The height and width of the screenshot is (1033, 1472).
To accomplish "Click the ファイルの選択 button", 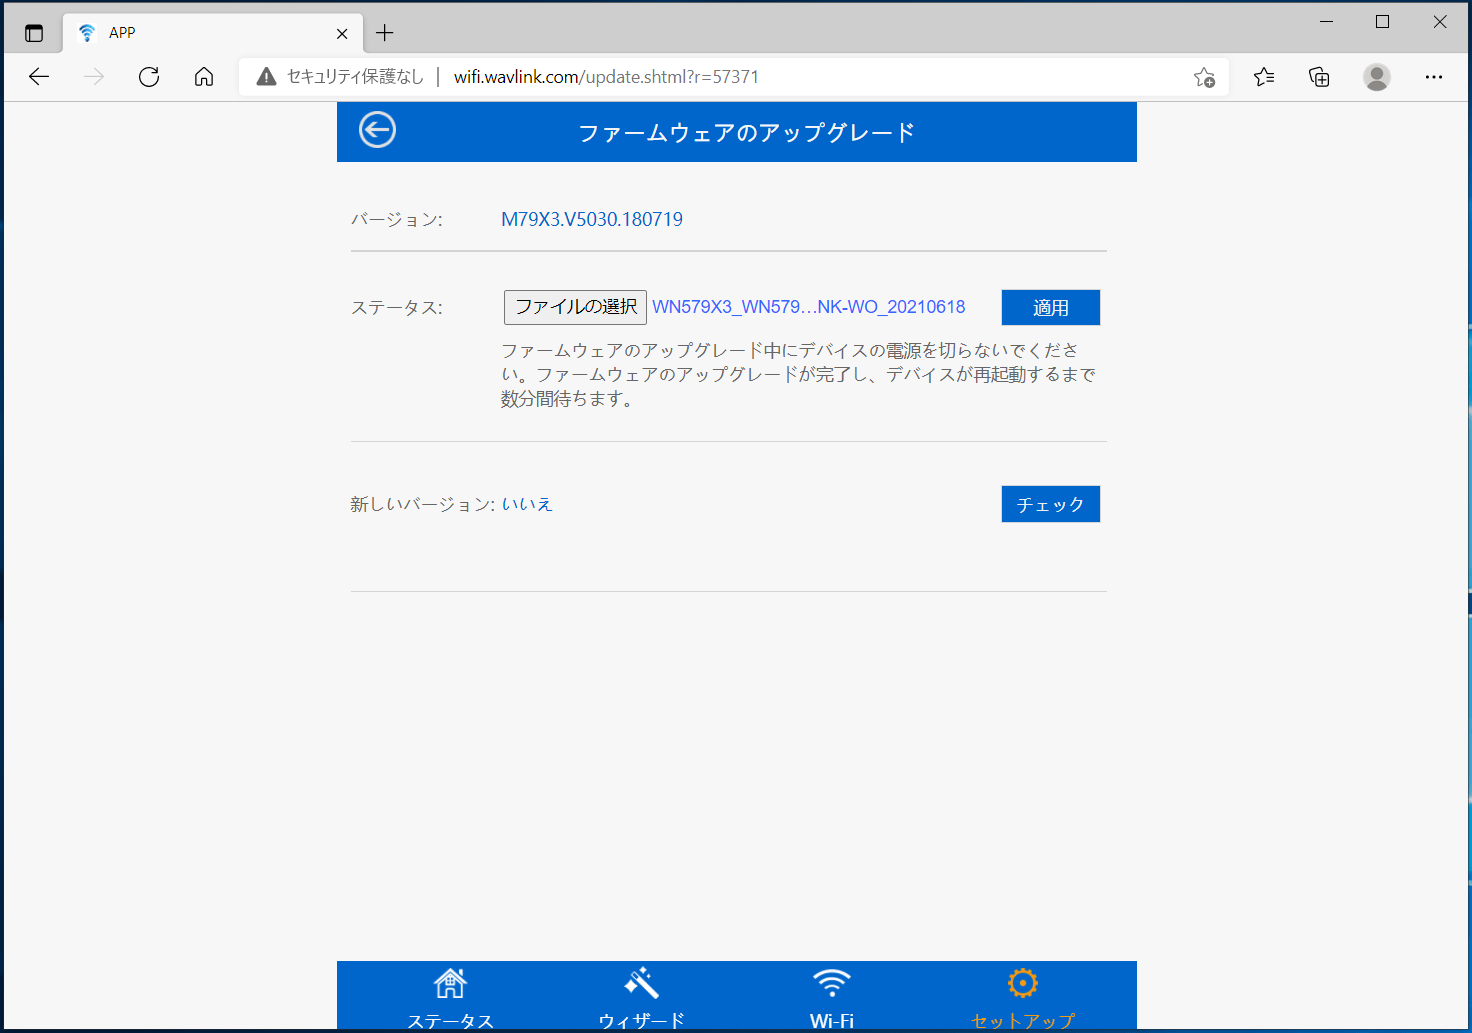I will (x=576, y=307).
